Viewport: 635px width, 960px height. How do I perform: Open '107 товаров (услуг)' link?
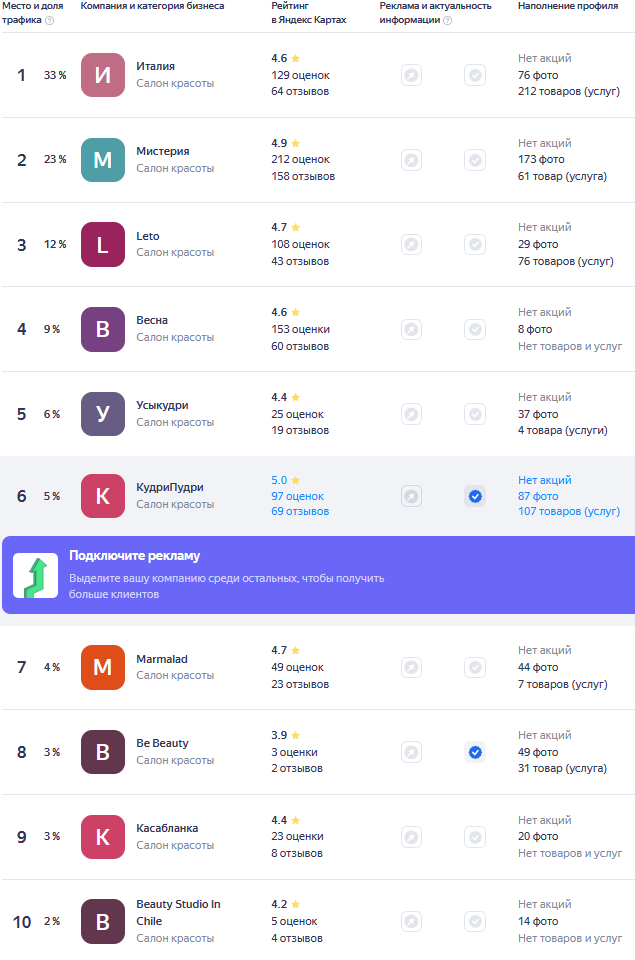coord(569,511)
